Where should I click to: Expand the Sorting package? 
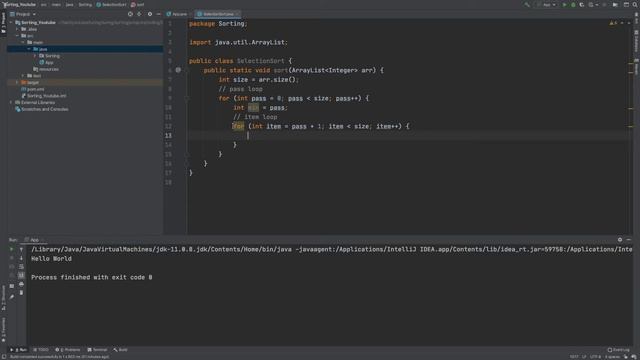point(35,56)
